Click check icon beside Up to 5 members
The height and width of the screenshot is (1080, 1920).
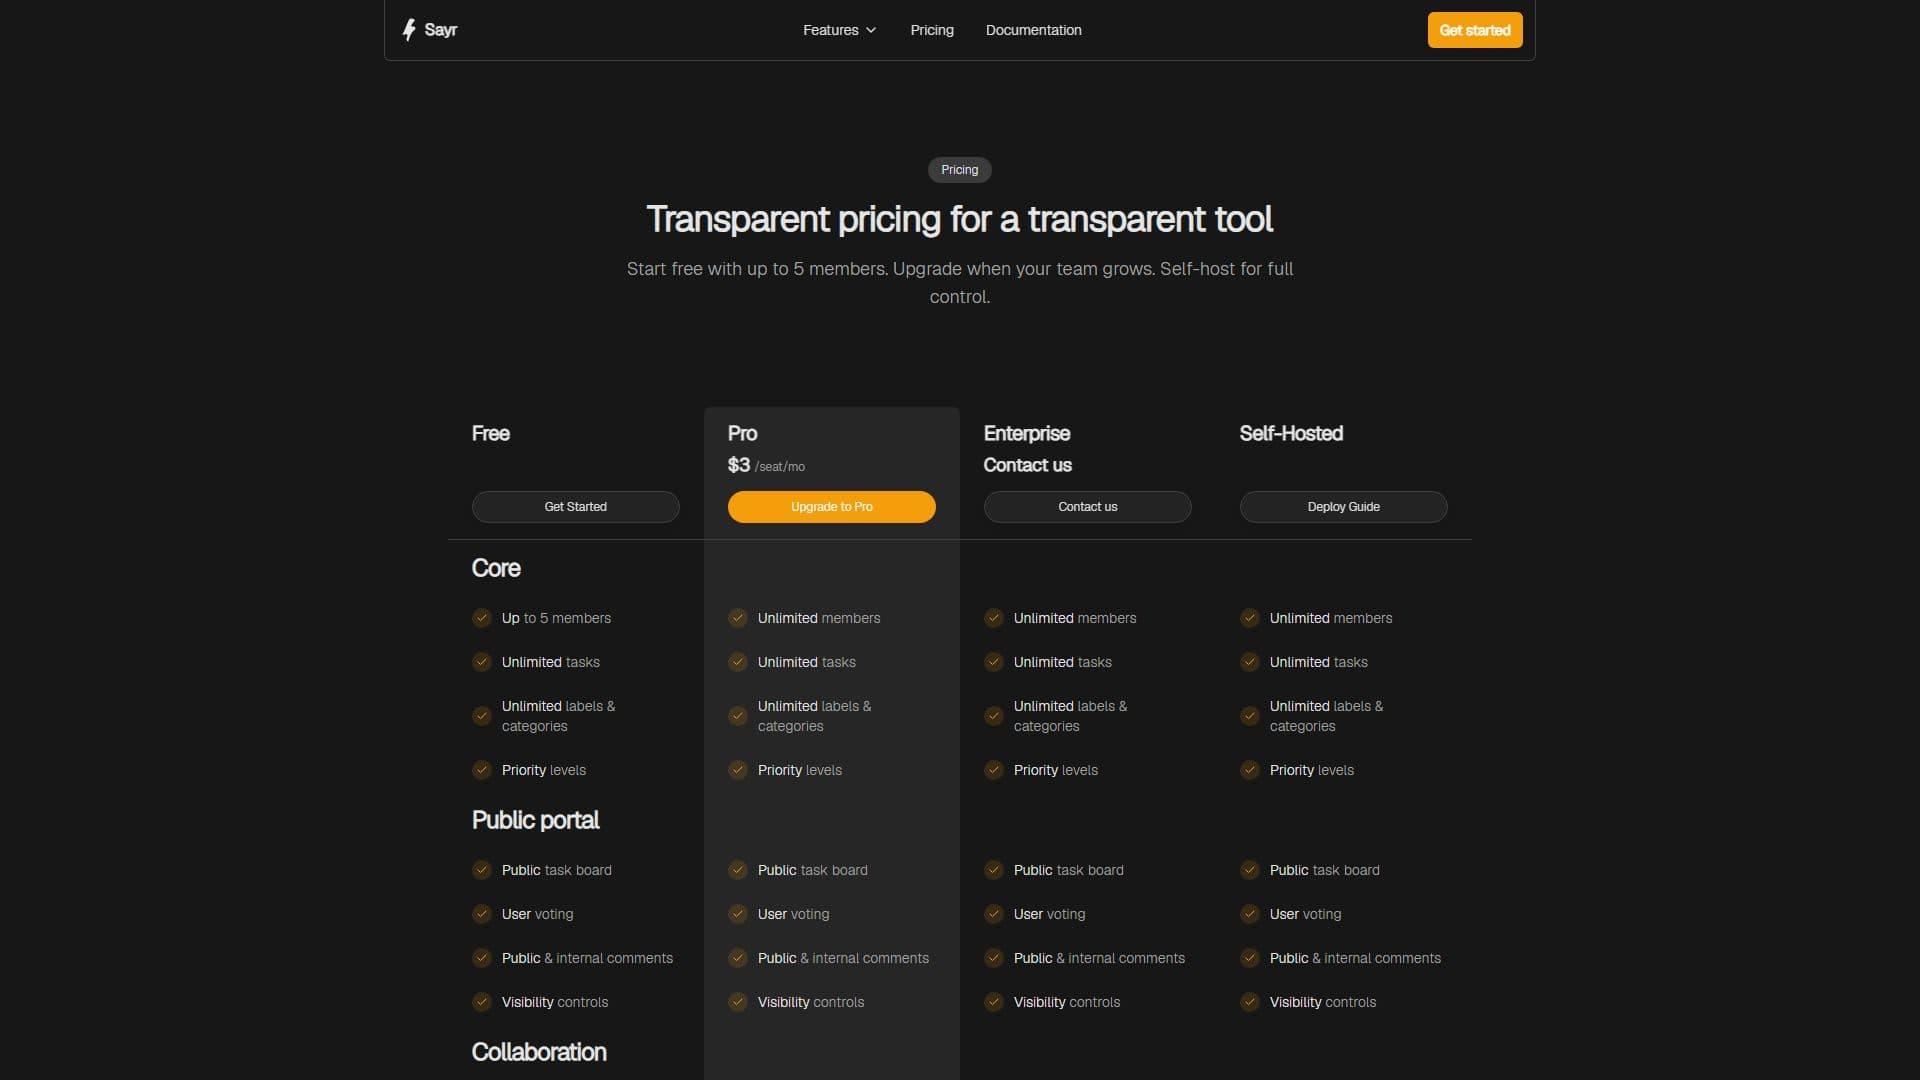pyautogui.click(x=482, y=618)
